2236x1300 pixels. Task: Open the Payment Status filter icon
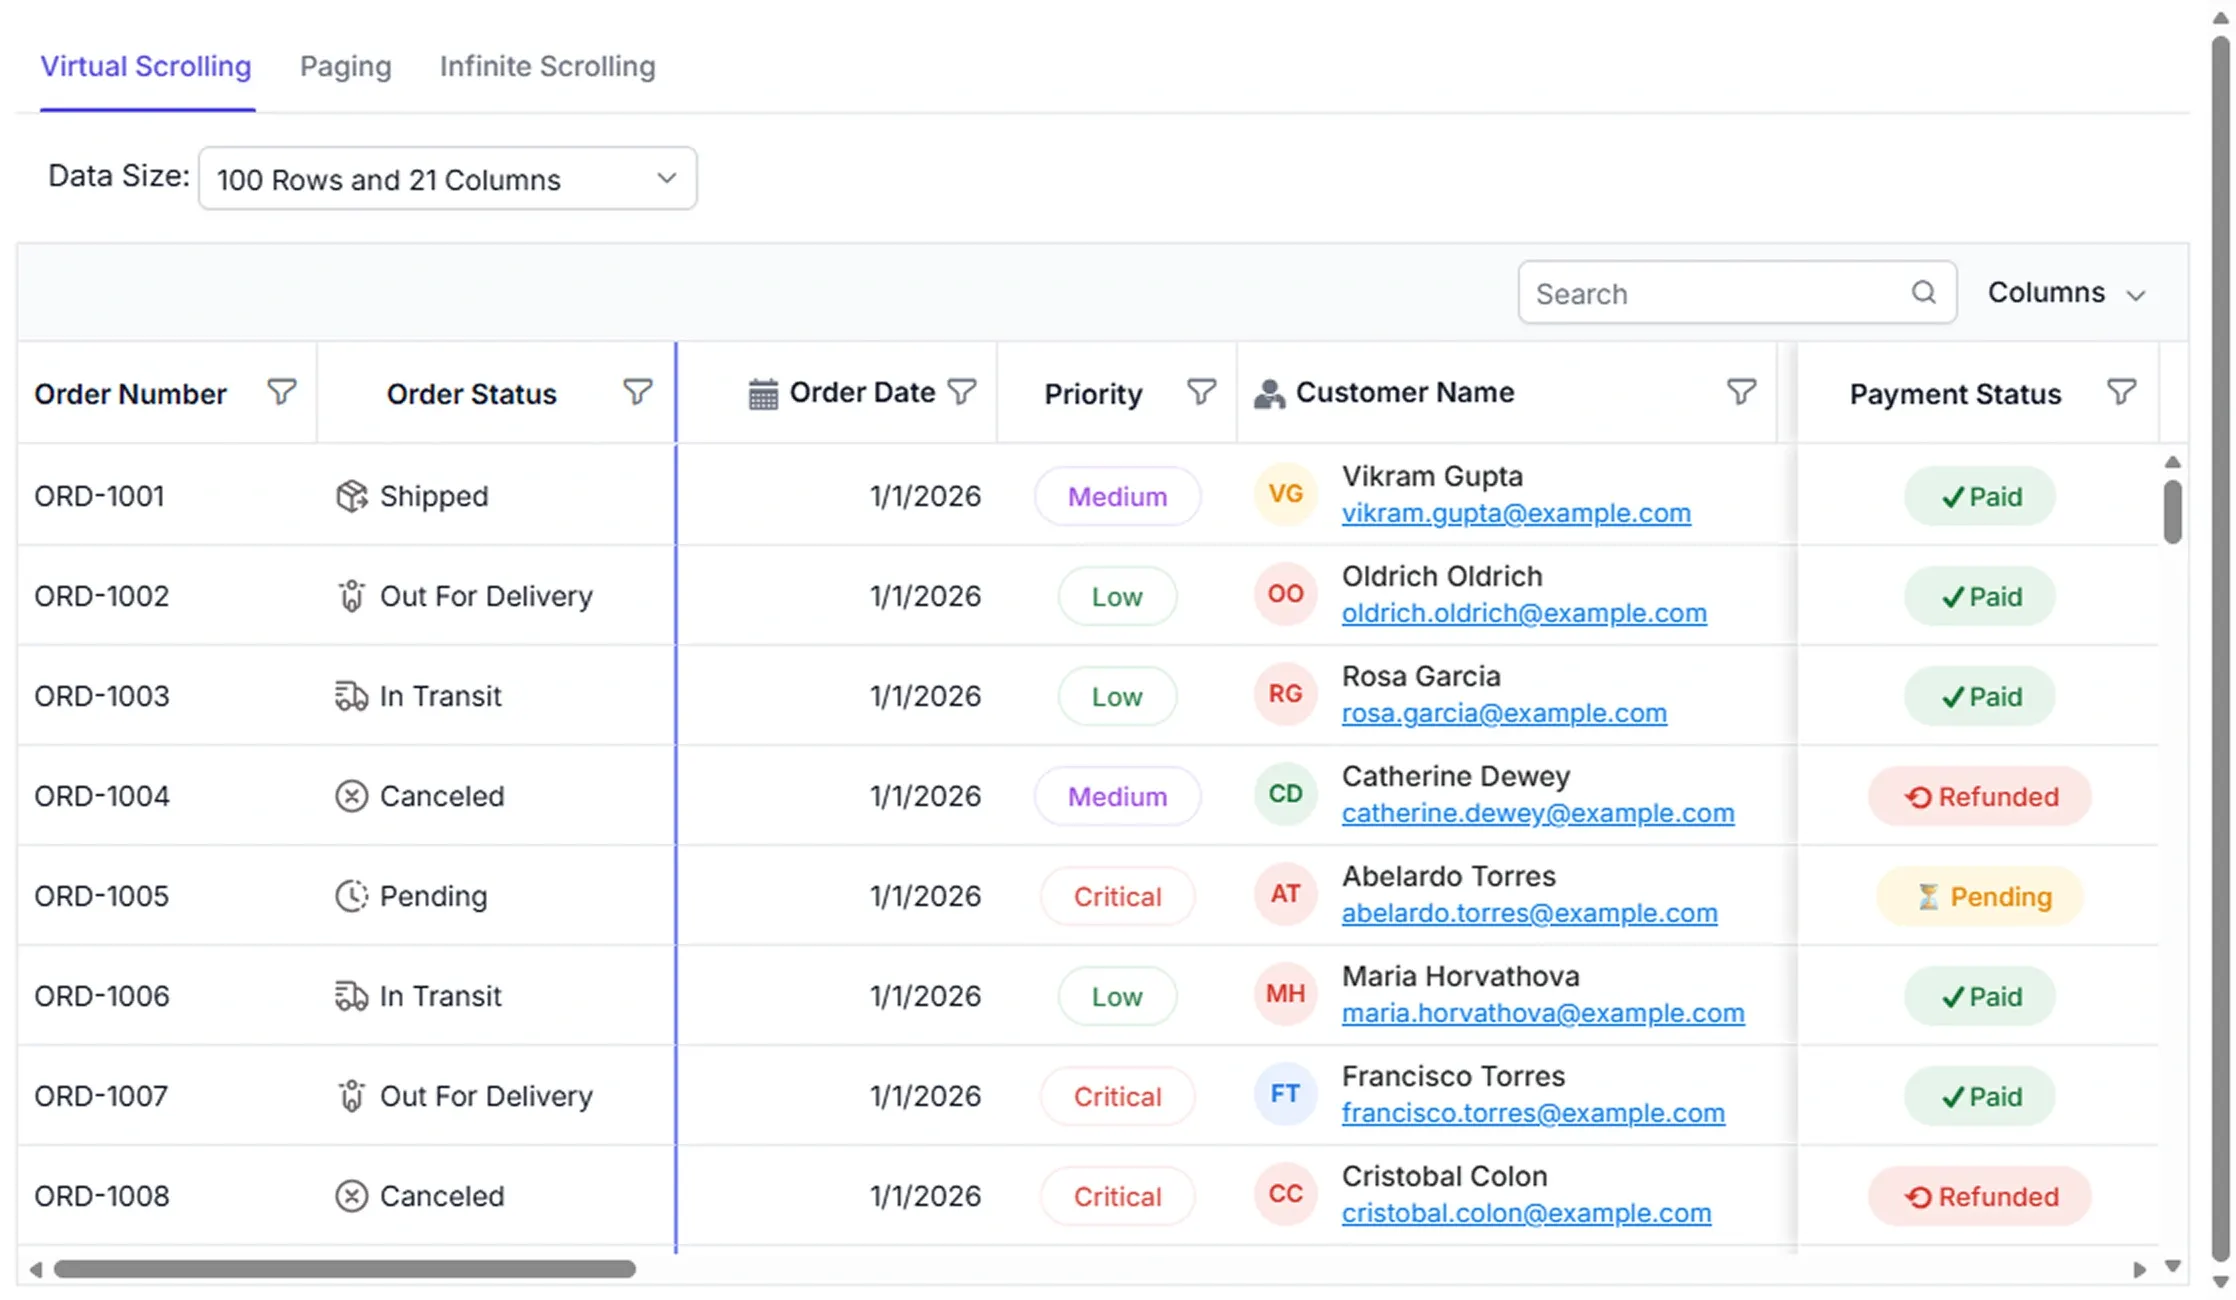(x=2122, y=392)
